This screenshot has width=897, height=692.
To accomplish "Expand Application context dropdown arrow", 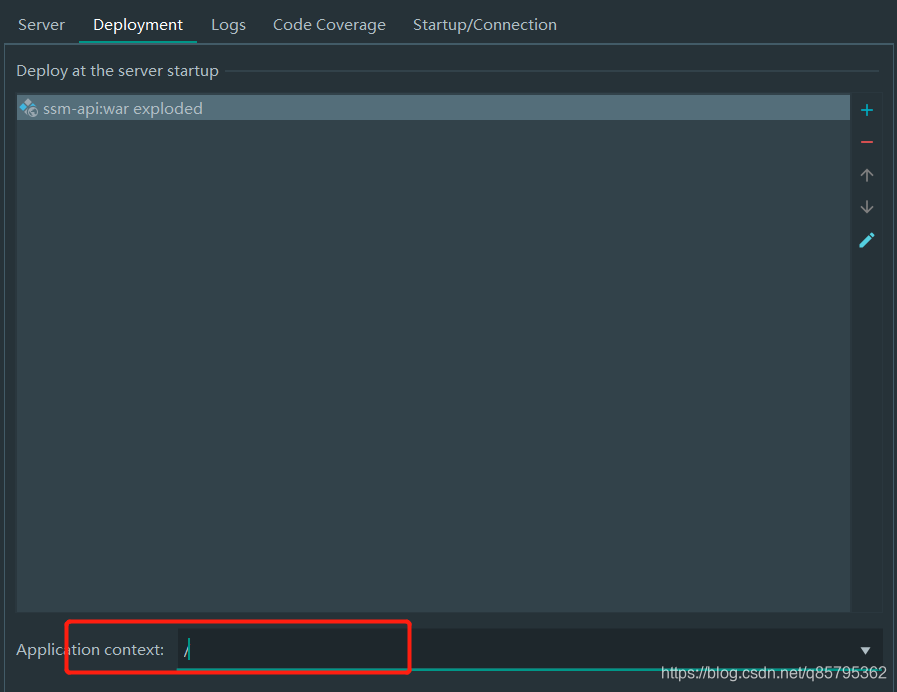I will tap(865, 650).
